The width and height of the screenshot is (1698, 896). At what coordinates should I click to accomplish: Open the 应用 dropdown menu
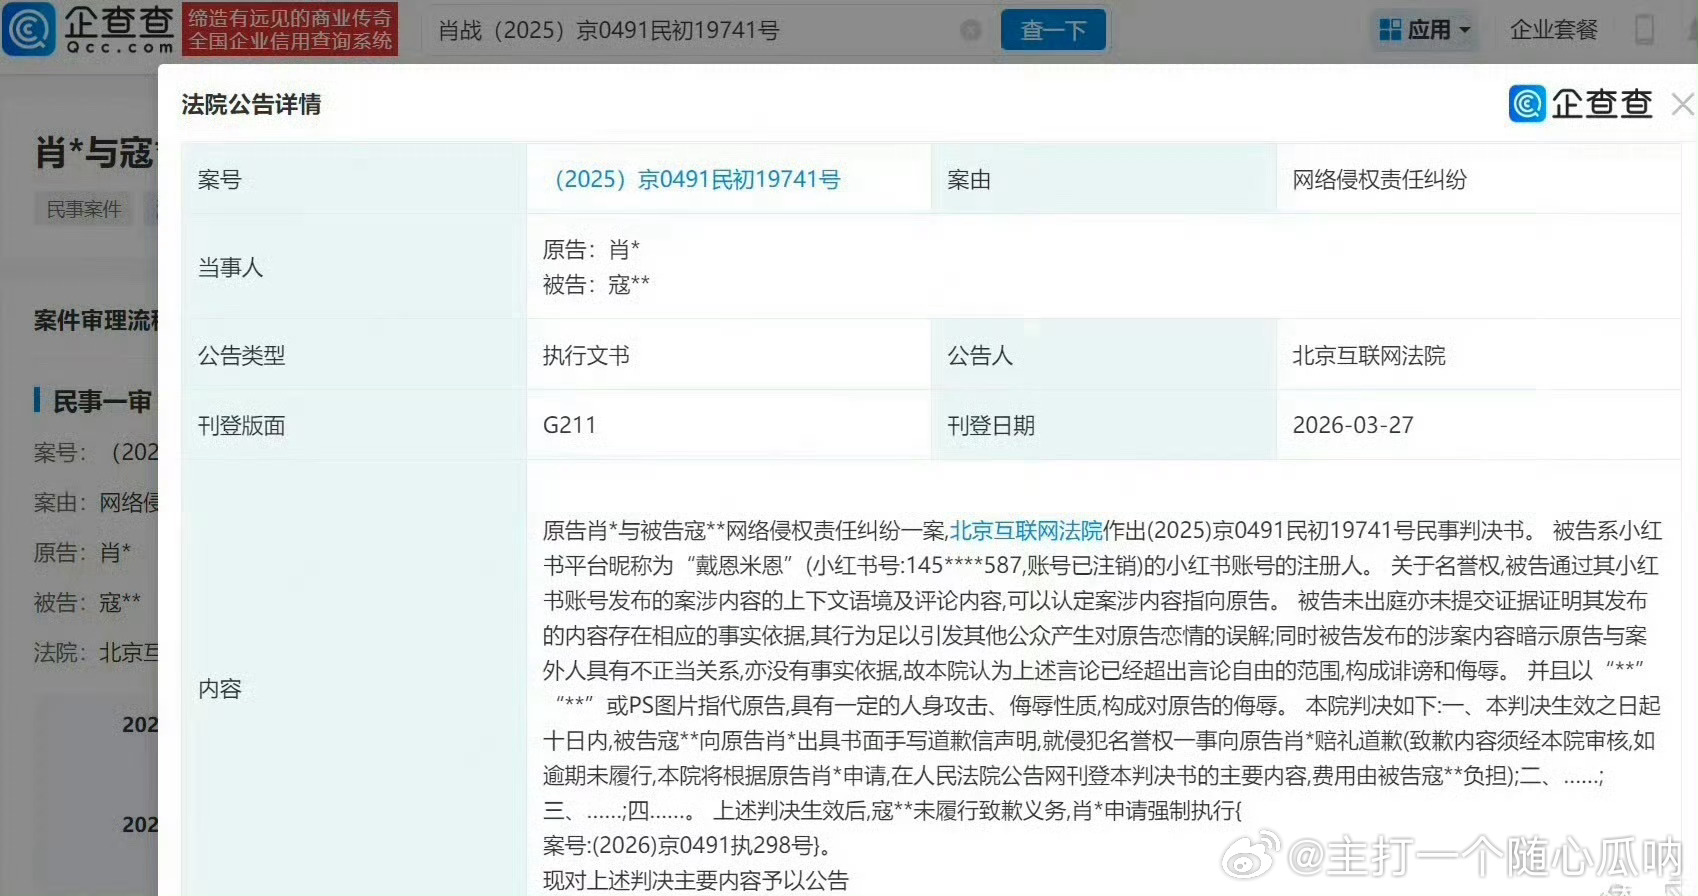[1425, 30]
